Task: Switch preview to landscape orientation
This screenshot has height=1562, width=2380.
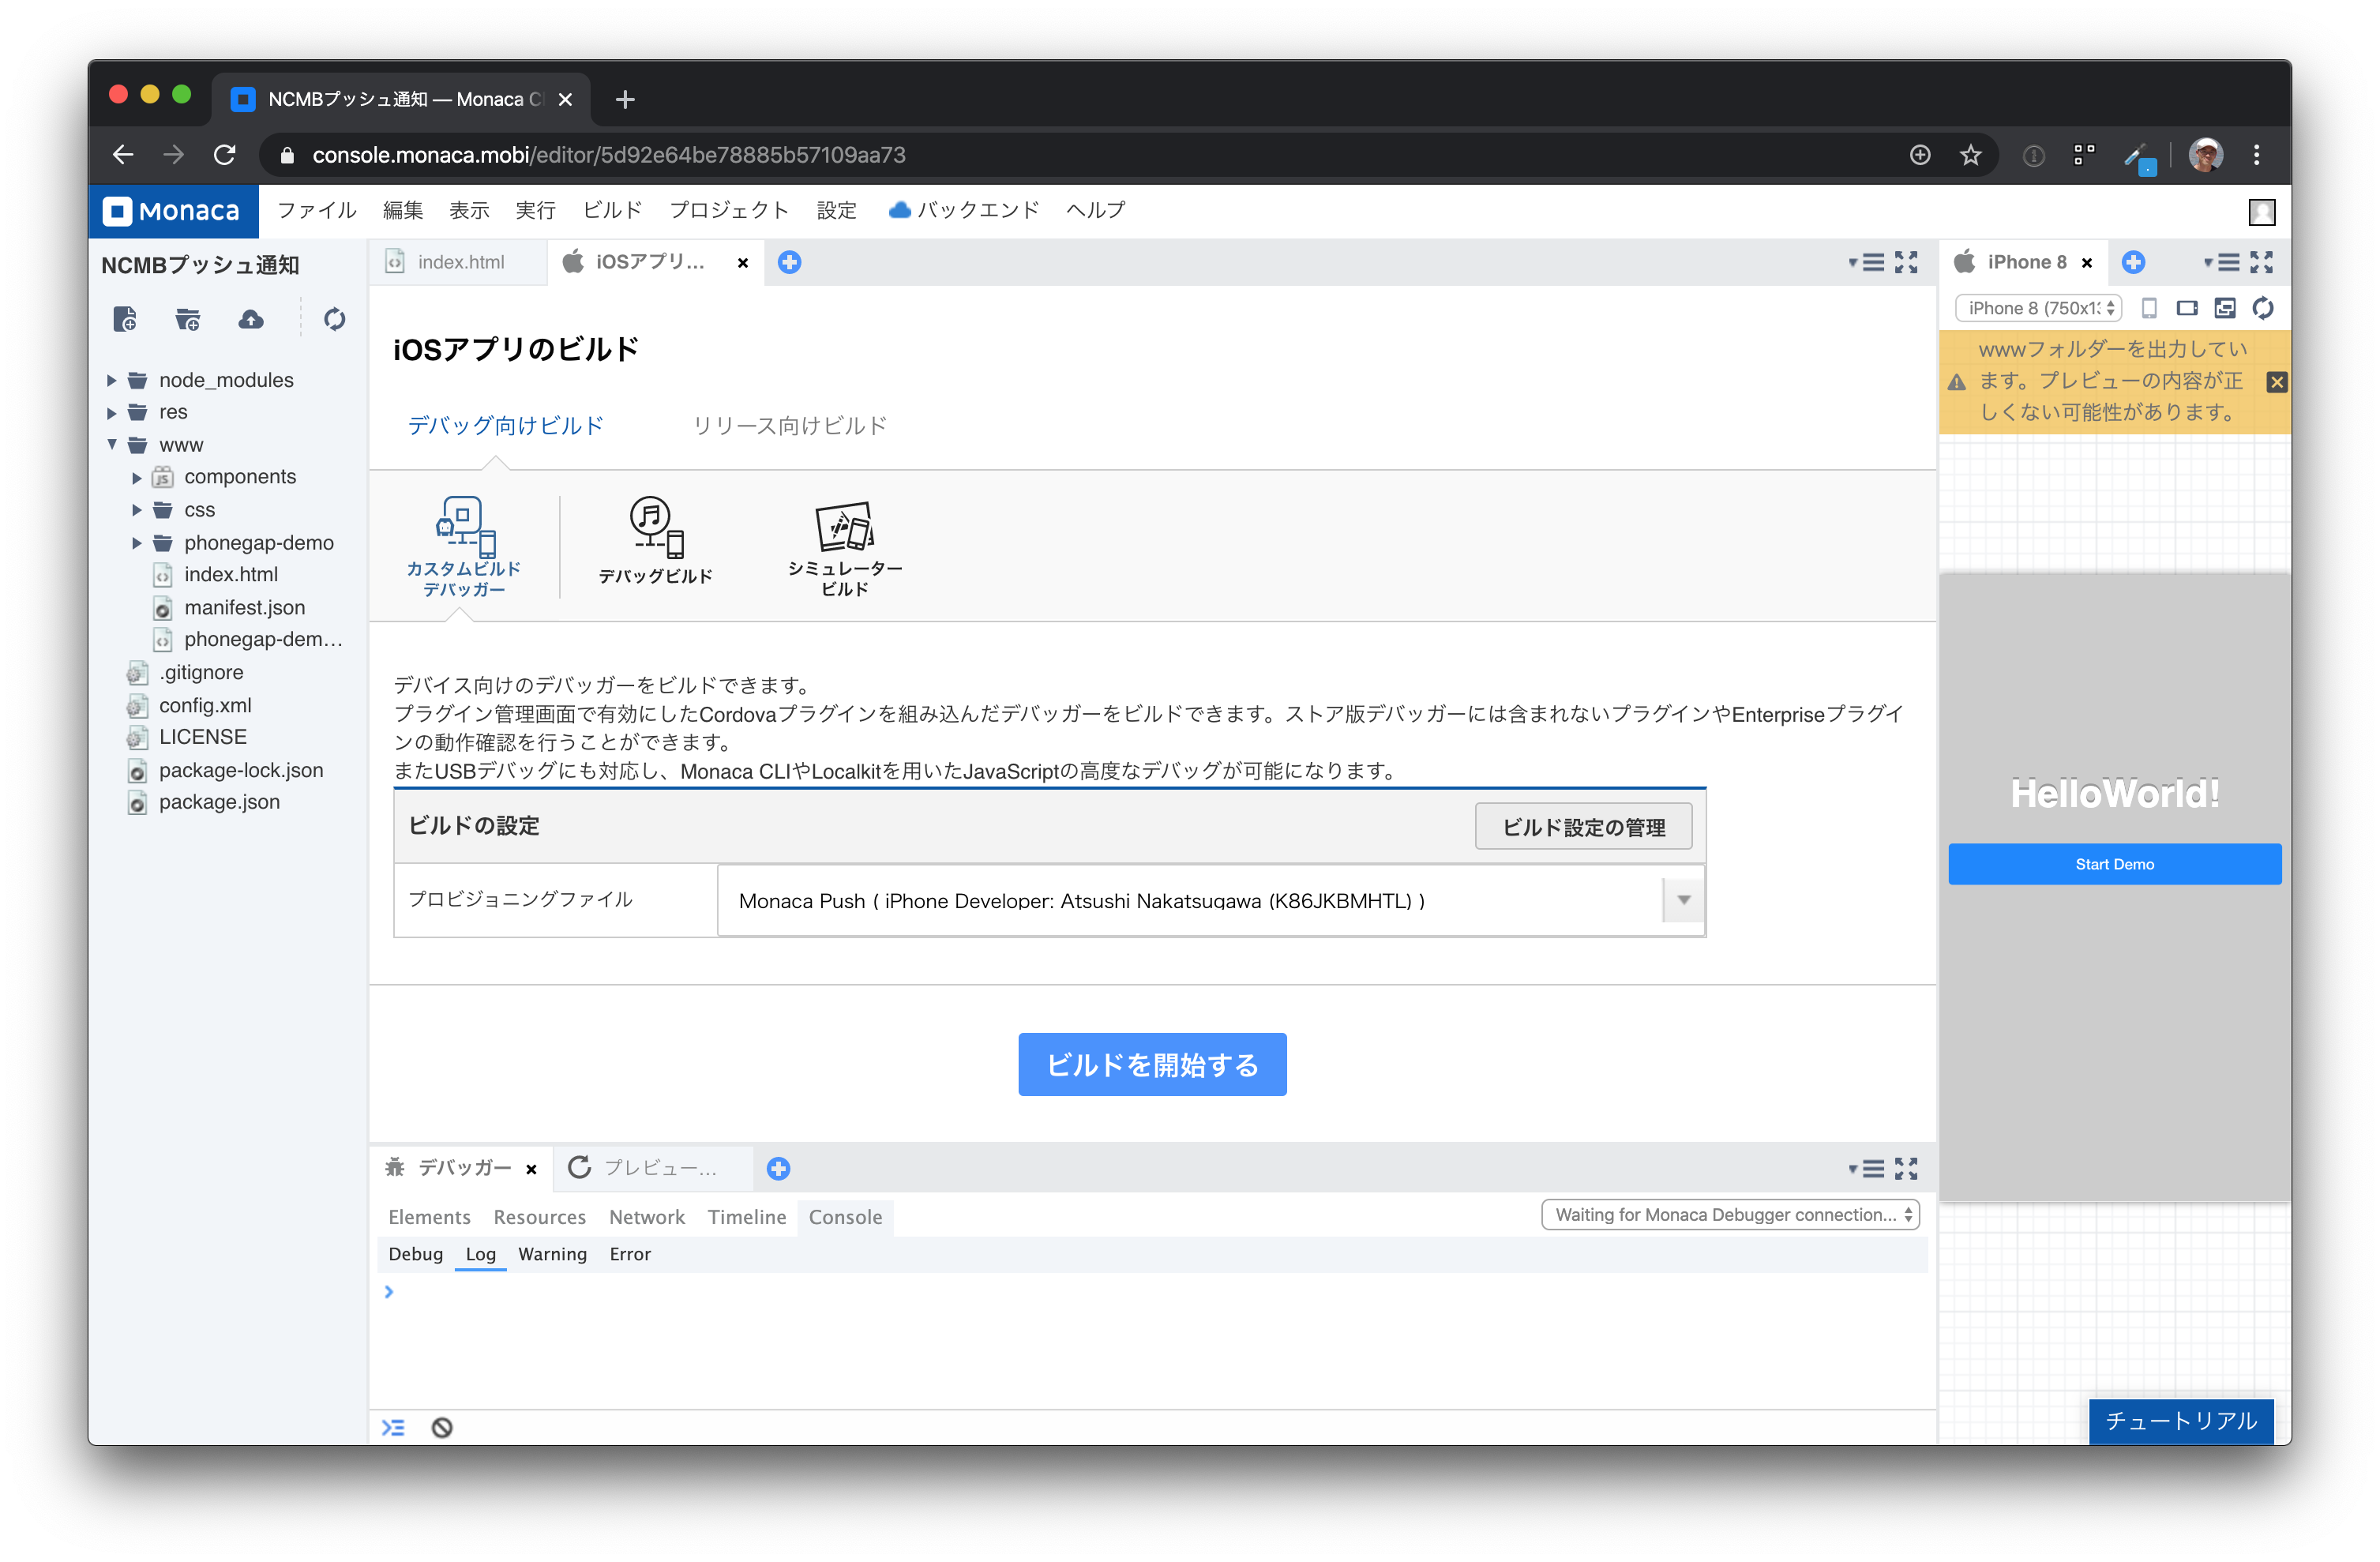Action: pos(2187,308)
